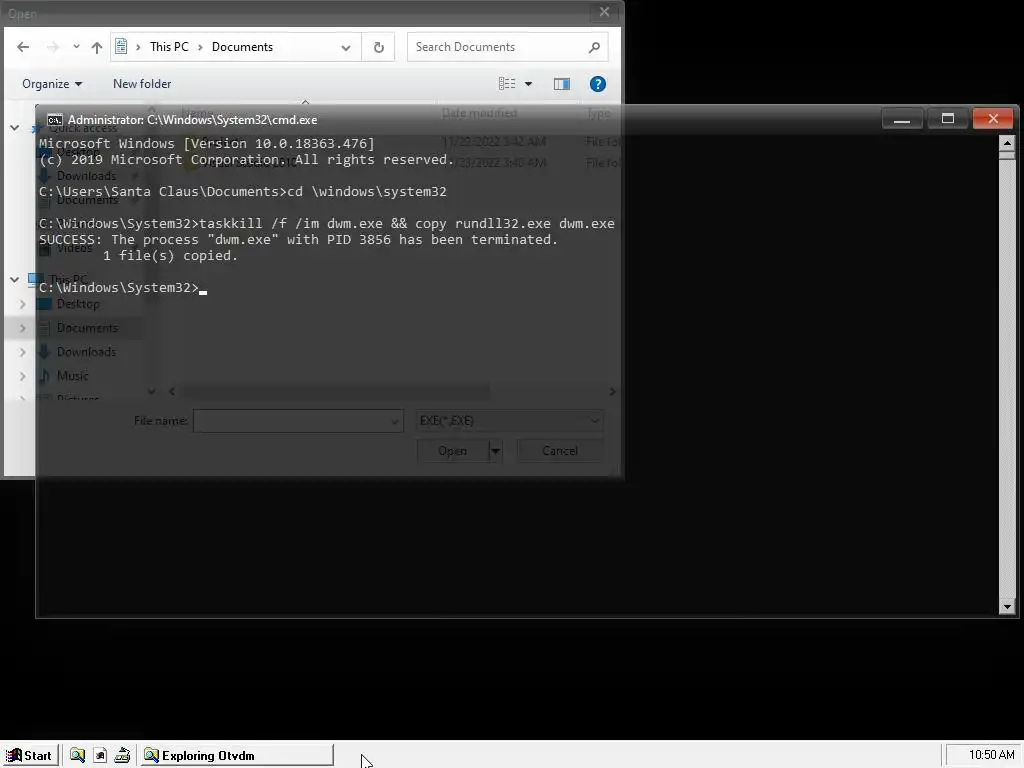Click the document icon in address bar
The height and width of the screenshot is (768, 1024).
tap(121, 46)
